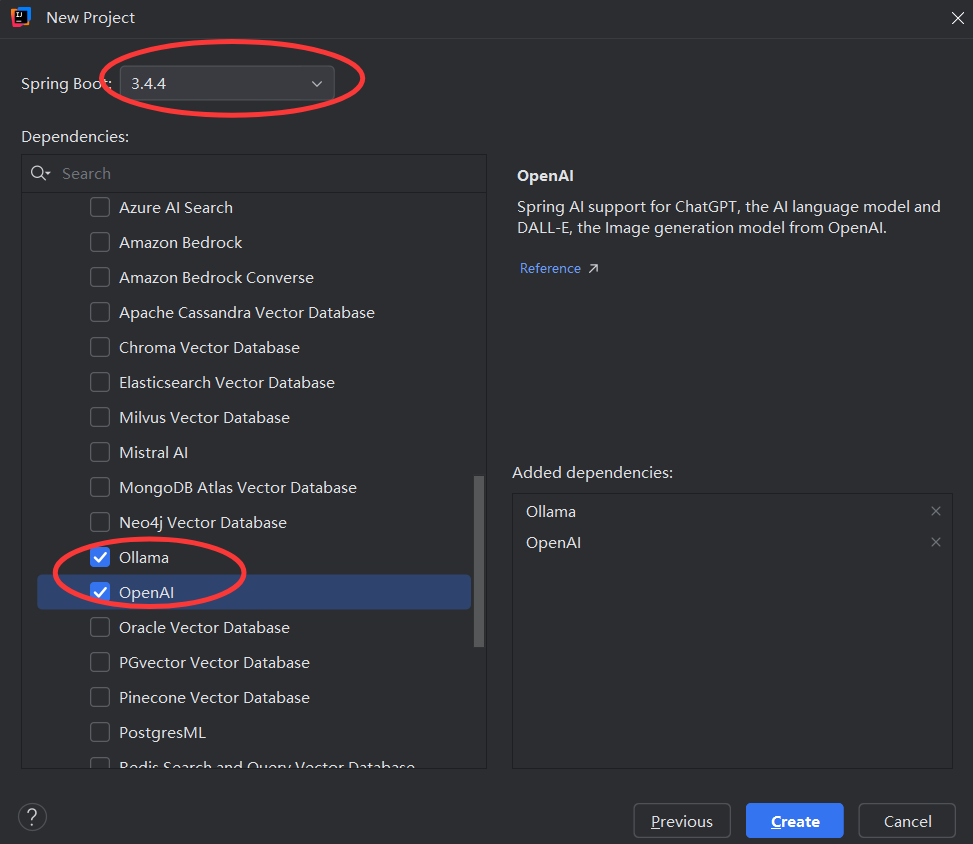
Task: Remove OpenAI from added dependencies
Action: coord(936,542)
